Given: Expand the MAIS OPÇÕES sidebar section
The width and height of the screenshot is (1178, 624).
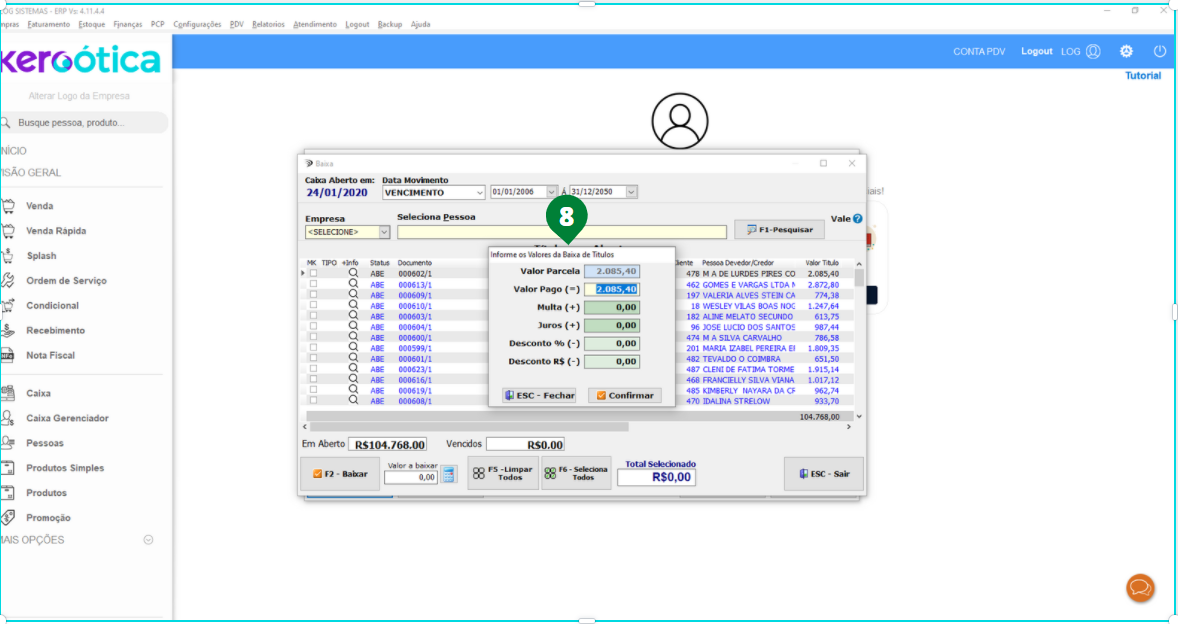Looking at the screenshot, I should [148, 540].
